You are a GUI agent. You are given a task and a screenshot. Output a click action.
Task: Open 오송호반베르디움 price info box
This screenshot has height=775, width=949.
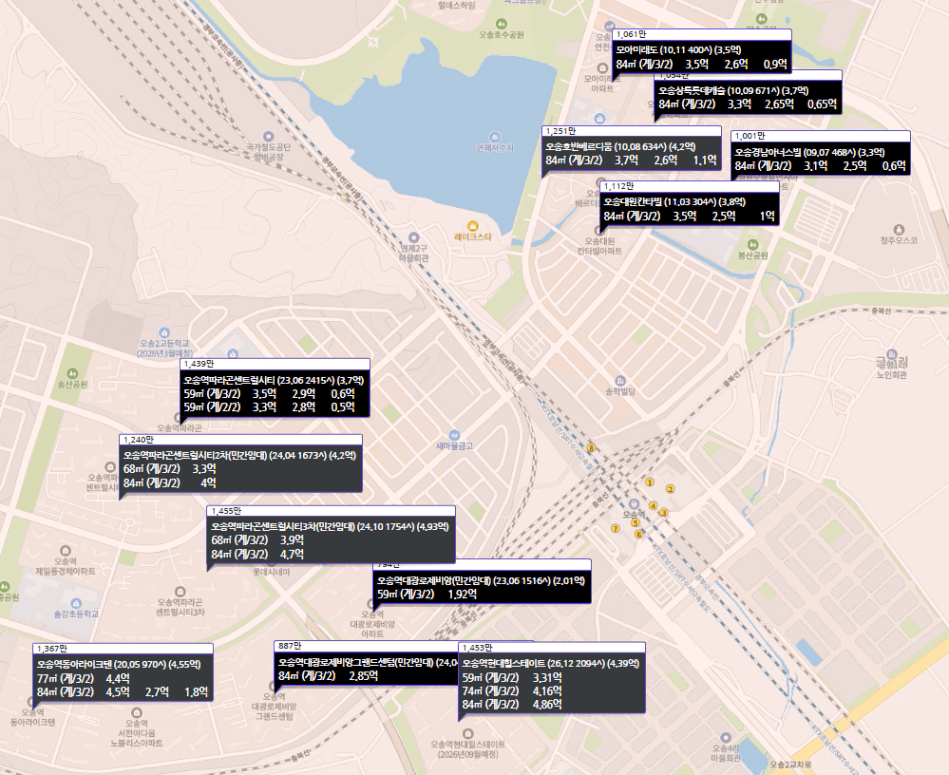click(631, 149)
